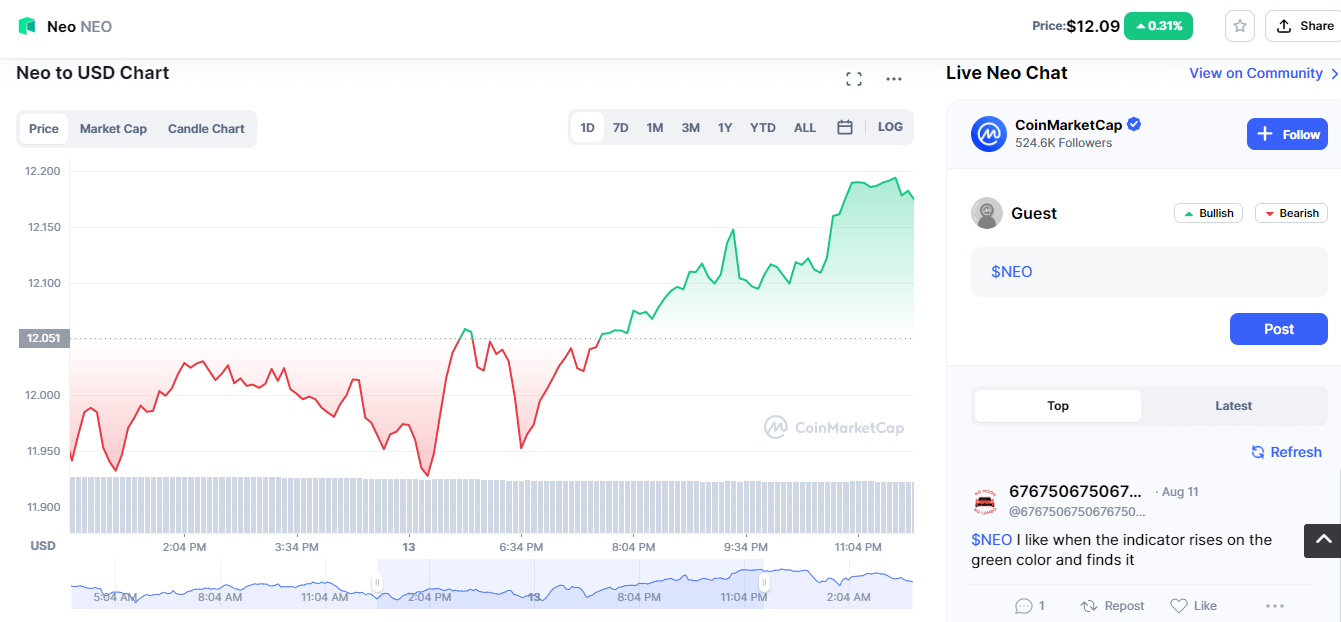This screenshot has height=622, width=1341.
Task: Switch to the Candle Chart tab
Action: (x=206, y=129)
